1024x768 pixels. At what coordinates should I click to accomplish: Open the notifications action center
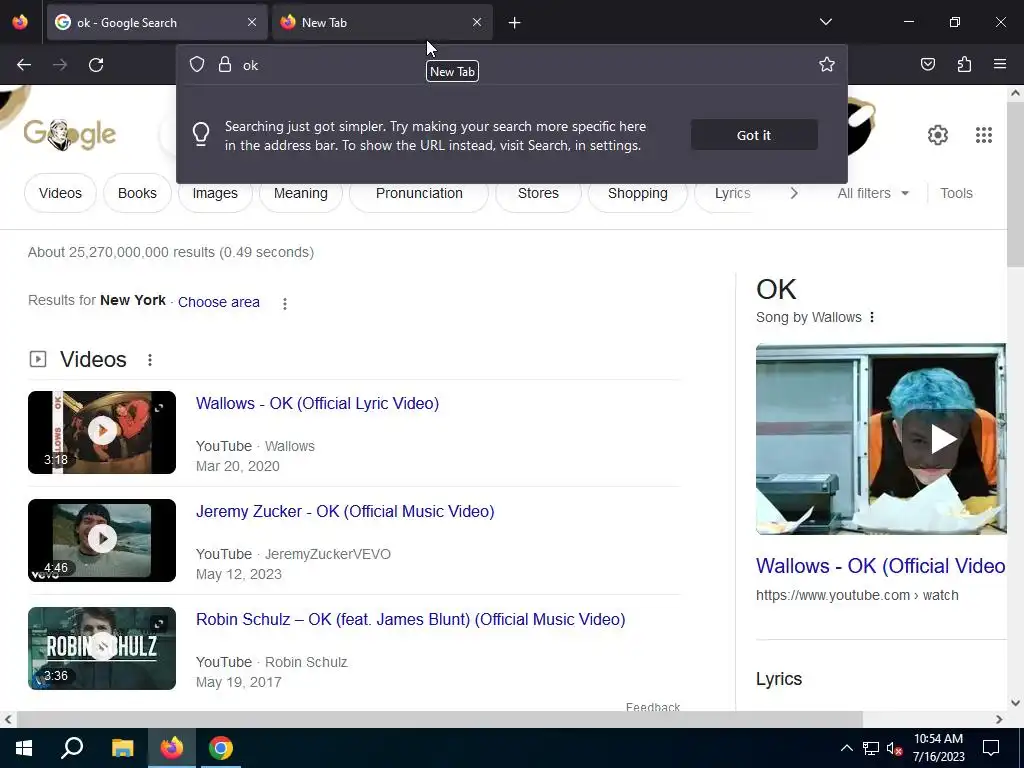[991, 748]
